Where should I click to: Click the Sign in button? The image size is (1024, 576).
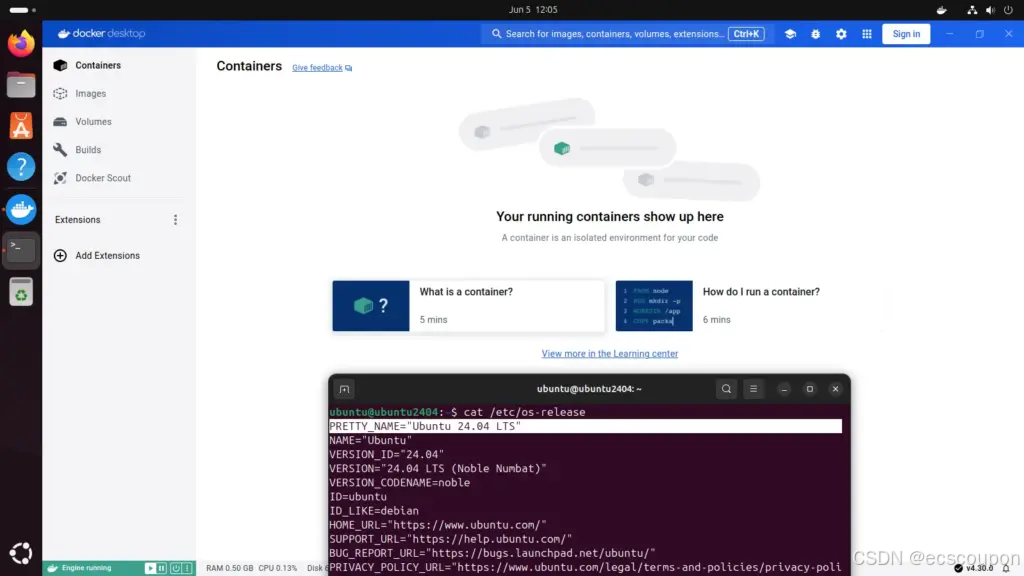coord(906,34)
